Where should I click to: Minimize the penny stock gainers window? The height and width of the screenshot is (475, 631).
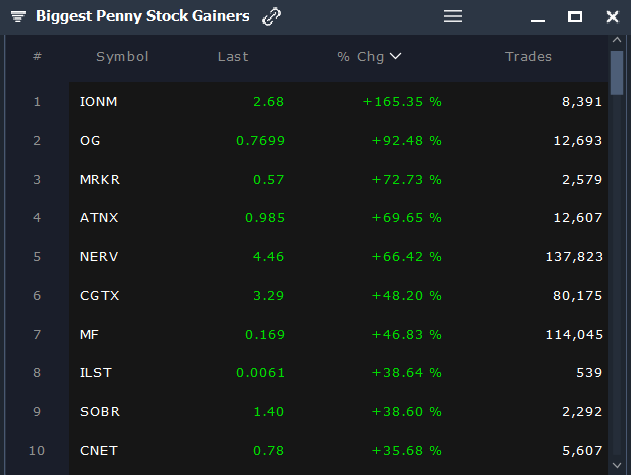click(x=538, y=20)
